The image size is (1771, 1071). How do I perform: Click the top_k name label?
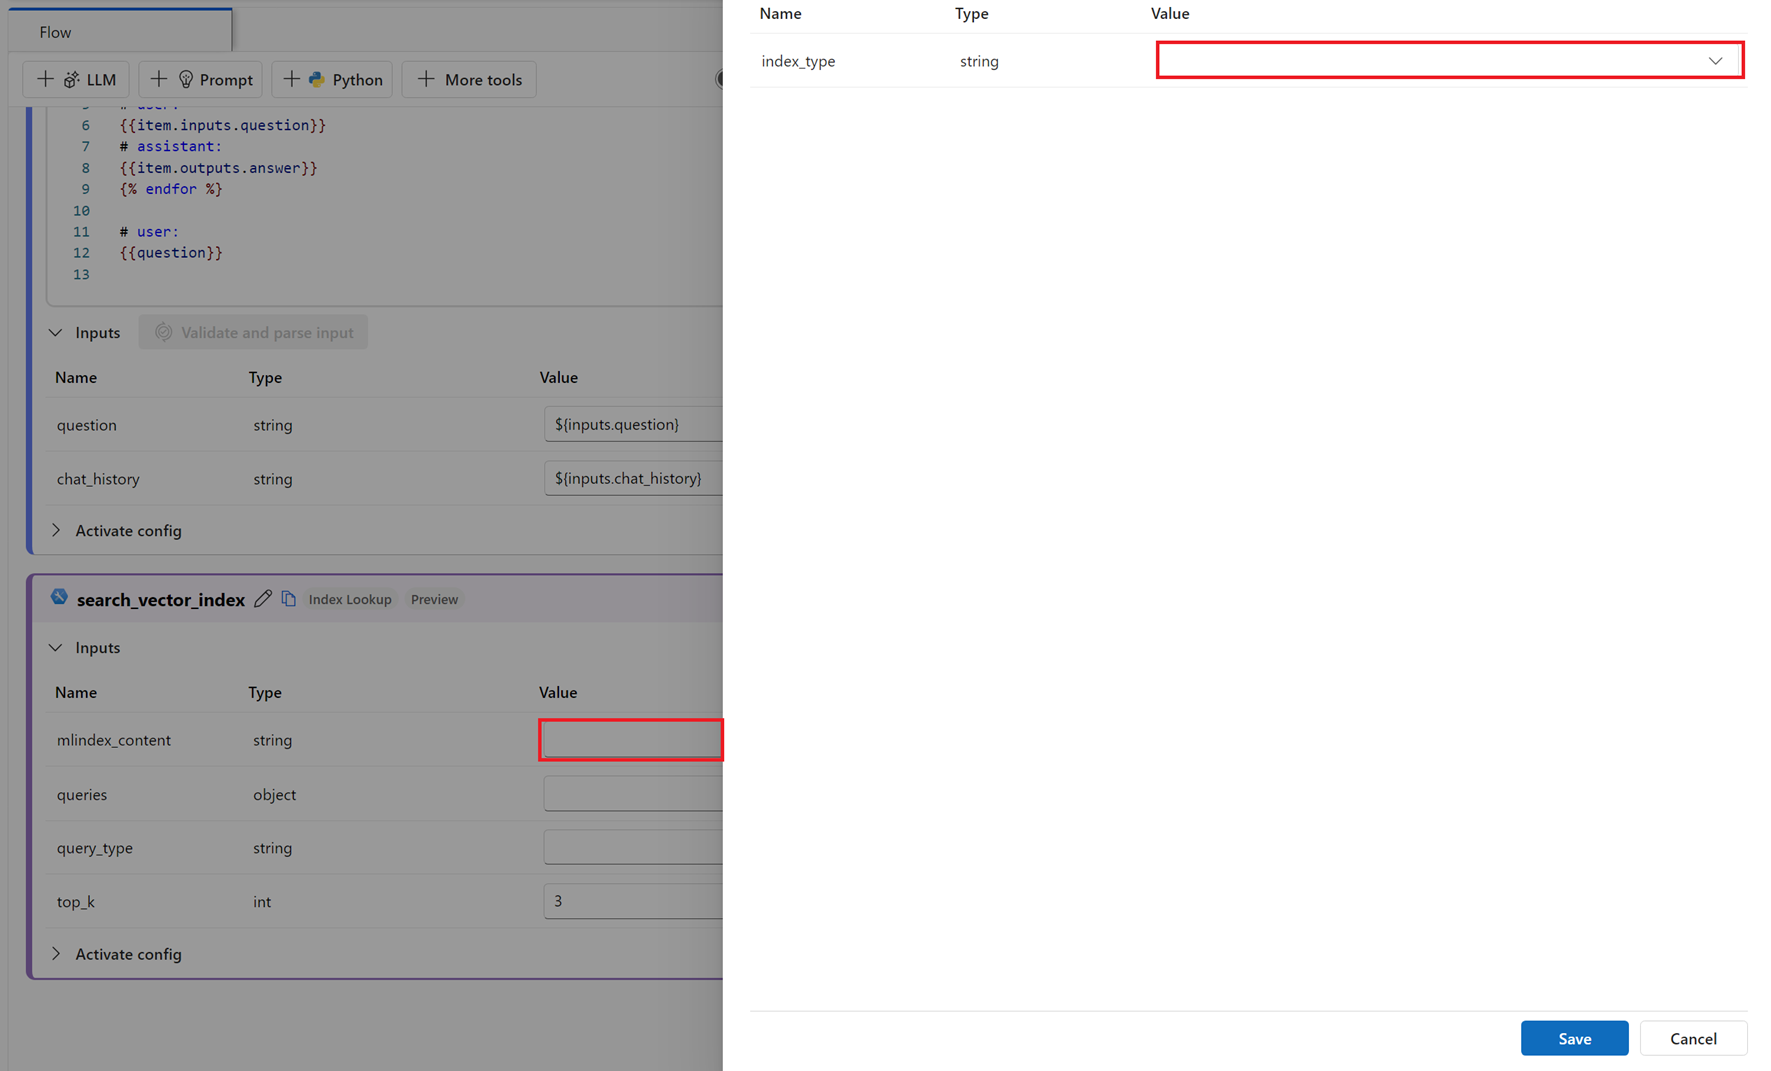coord(76,902)
